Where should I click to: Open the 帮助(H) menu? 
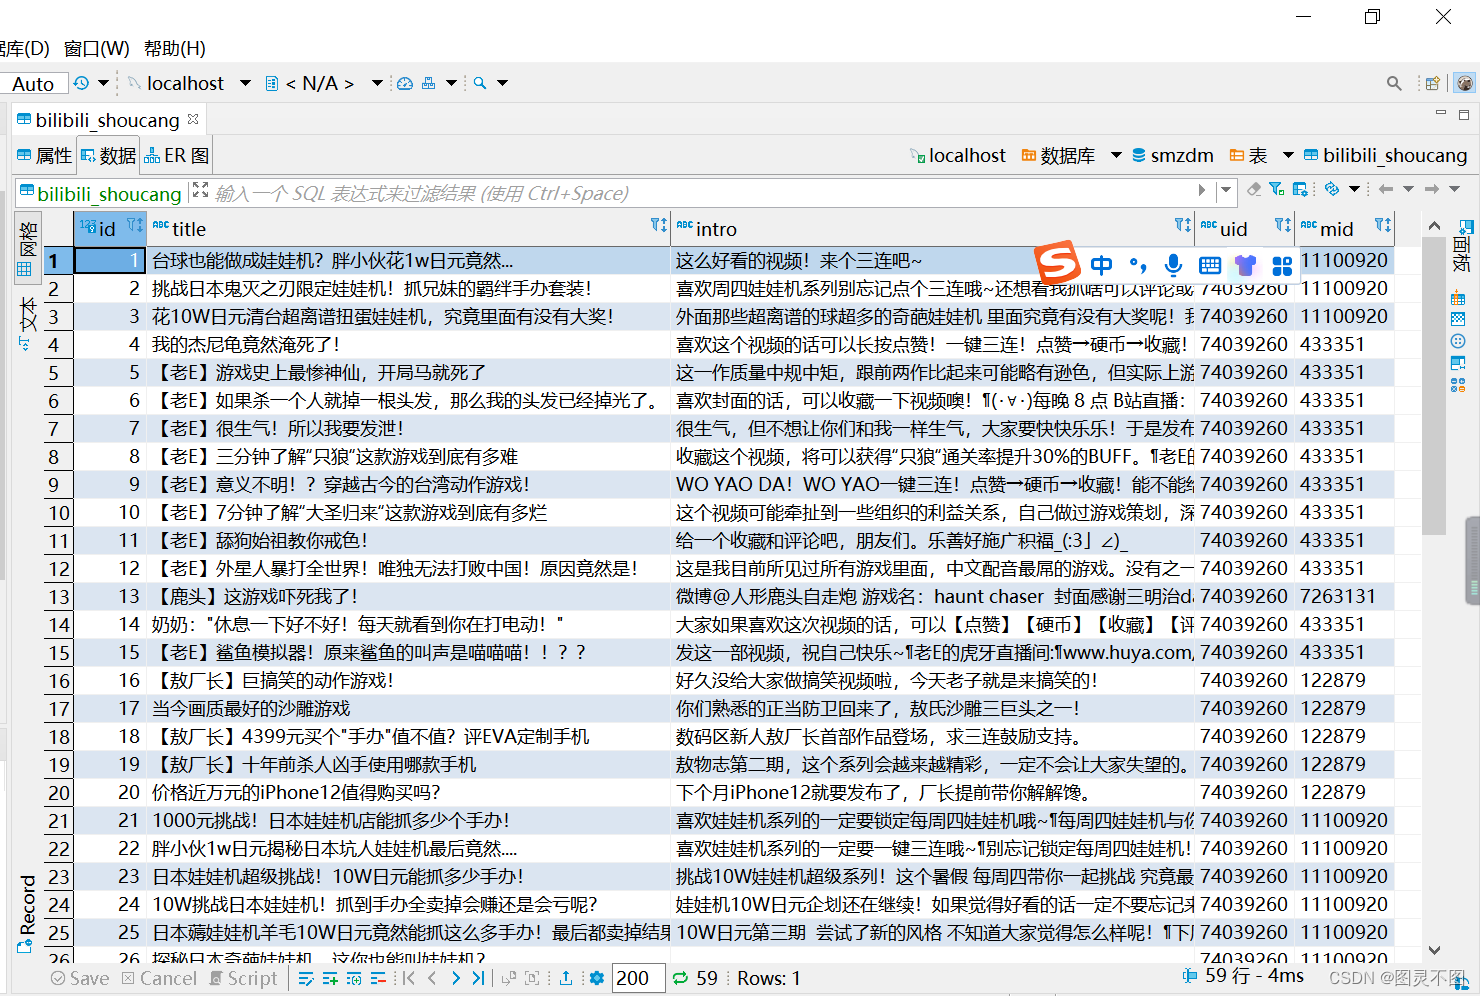175,48
